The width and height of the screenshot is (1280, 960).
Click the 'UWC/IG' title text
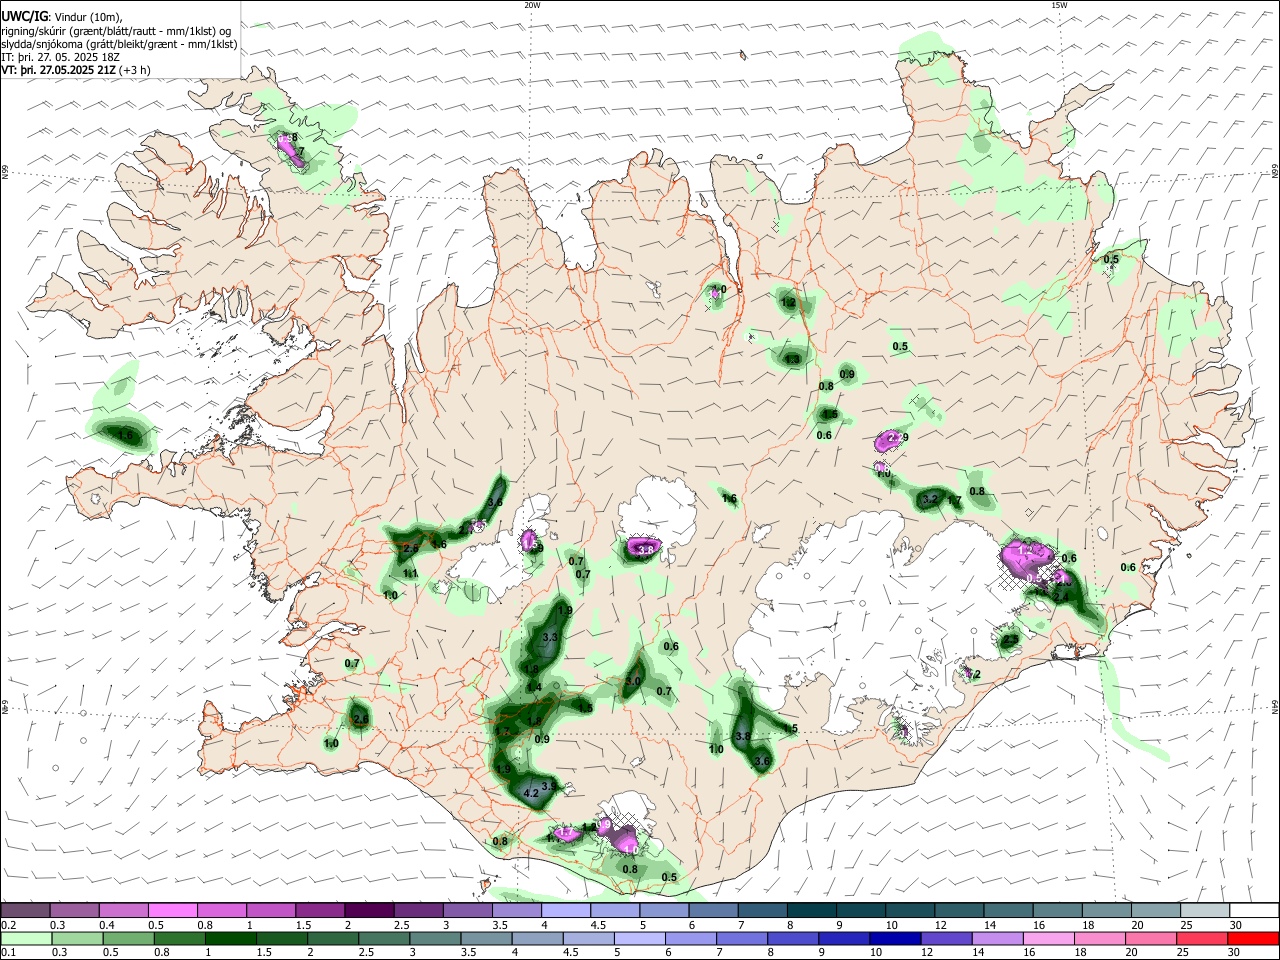point(24,17)
